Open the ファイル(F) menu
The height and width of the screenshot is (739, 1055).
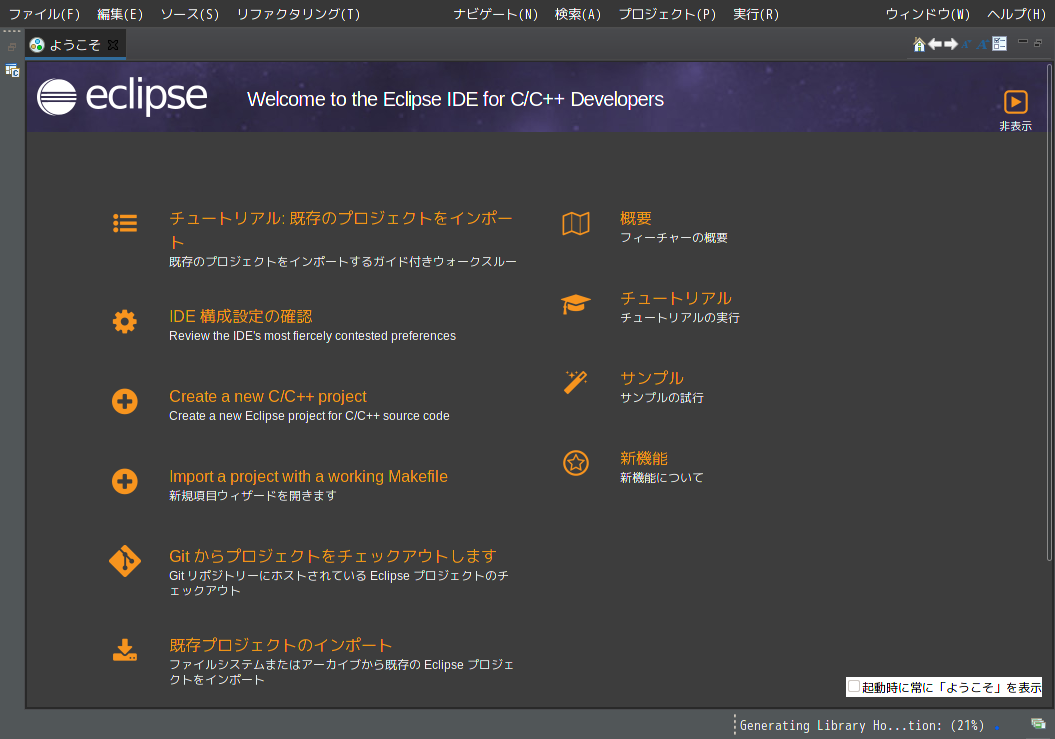(x=44, y=14)
